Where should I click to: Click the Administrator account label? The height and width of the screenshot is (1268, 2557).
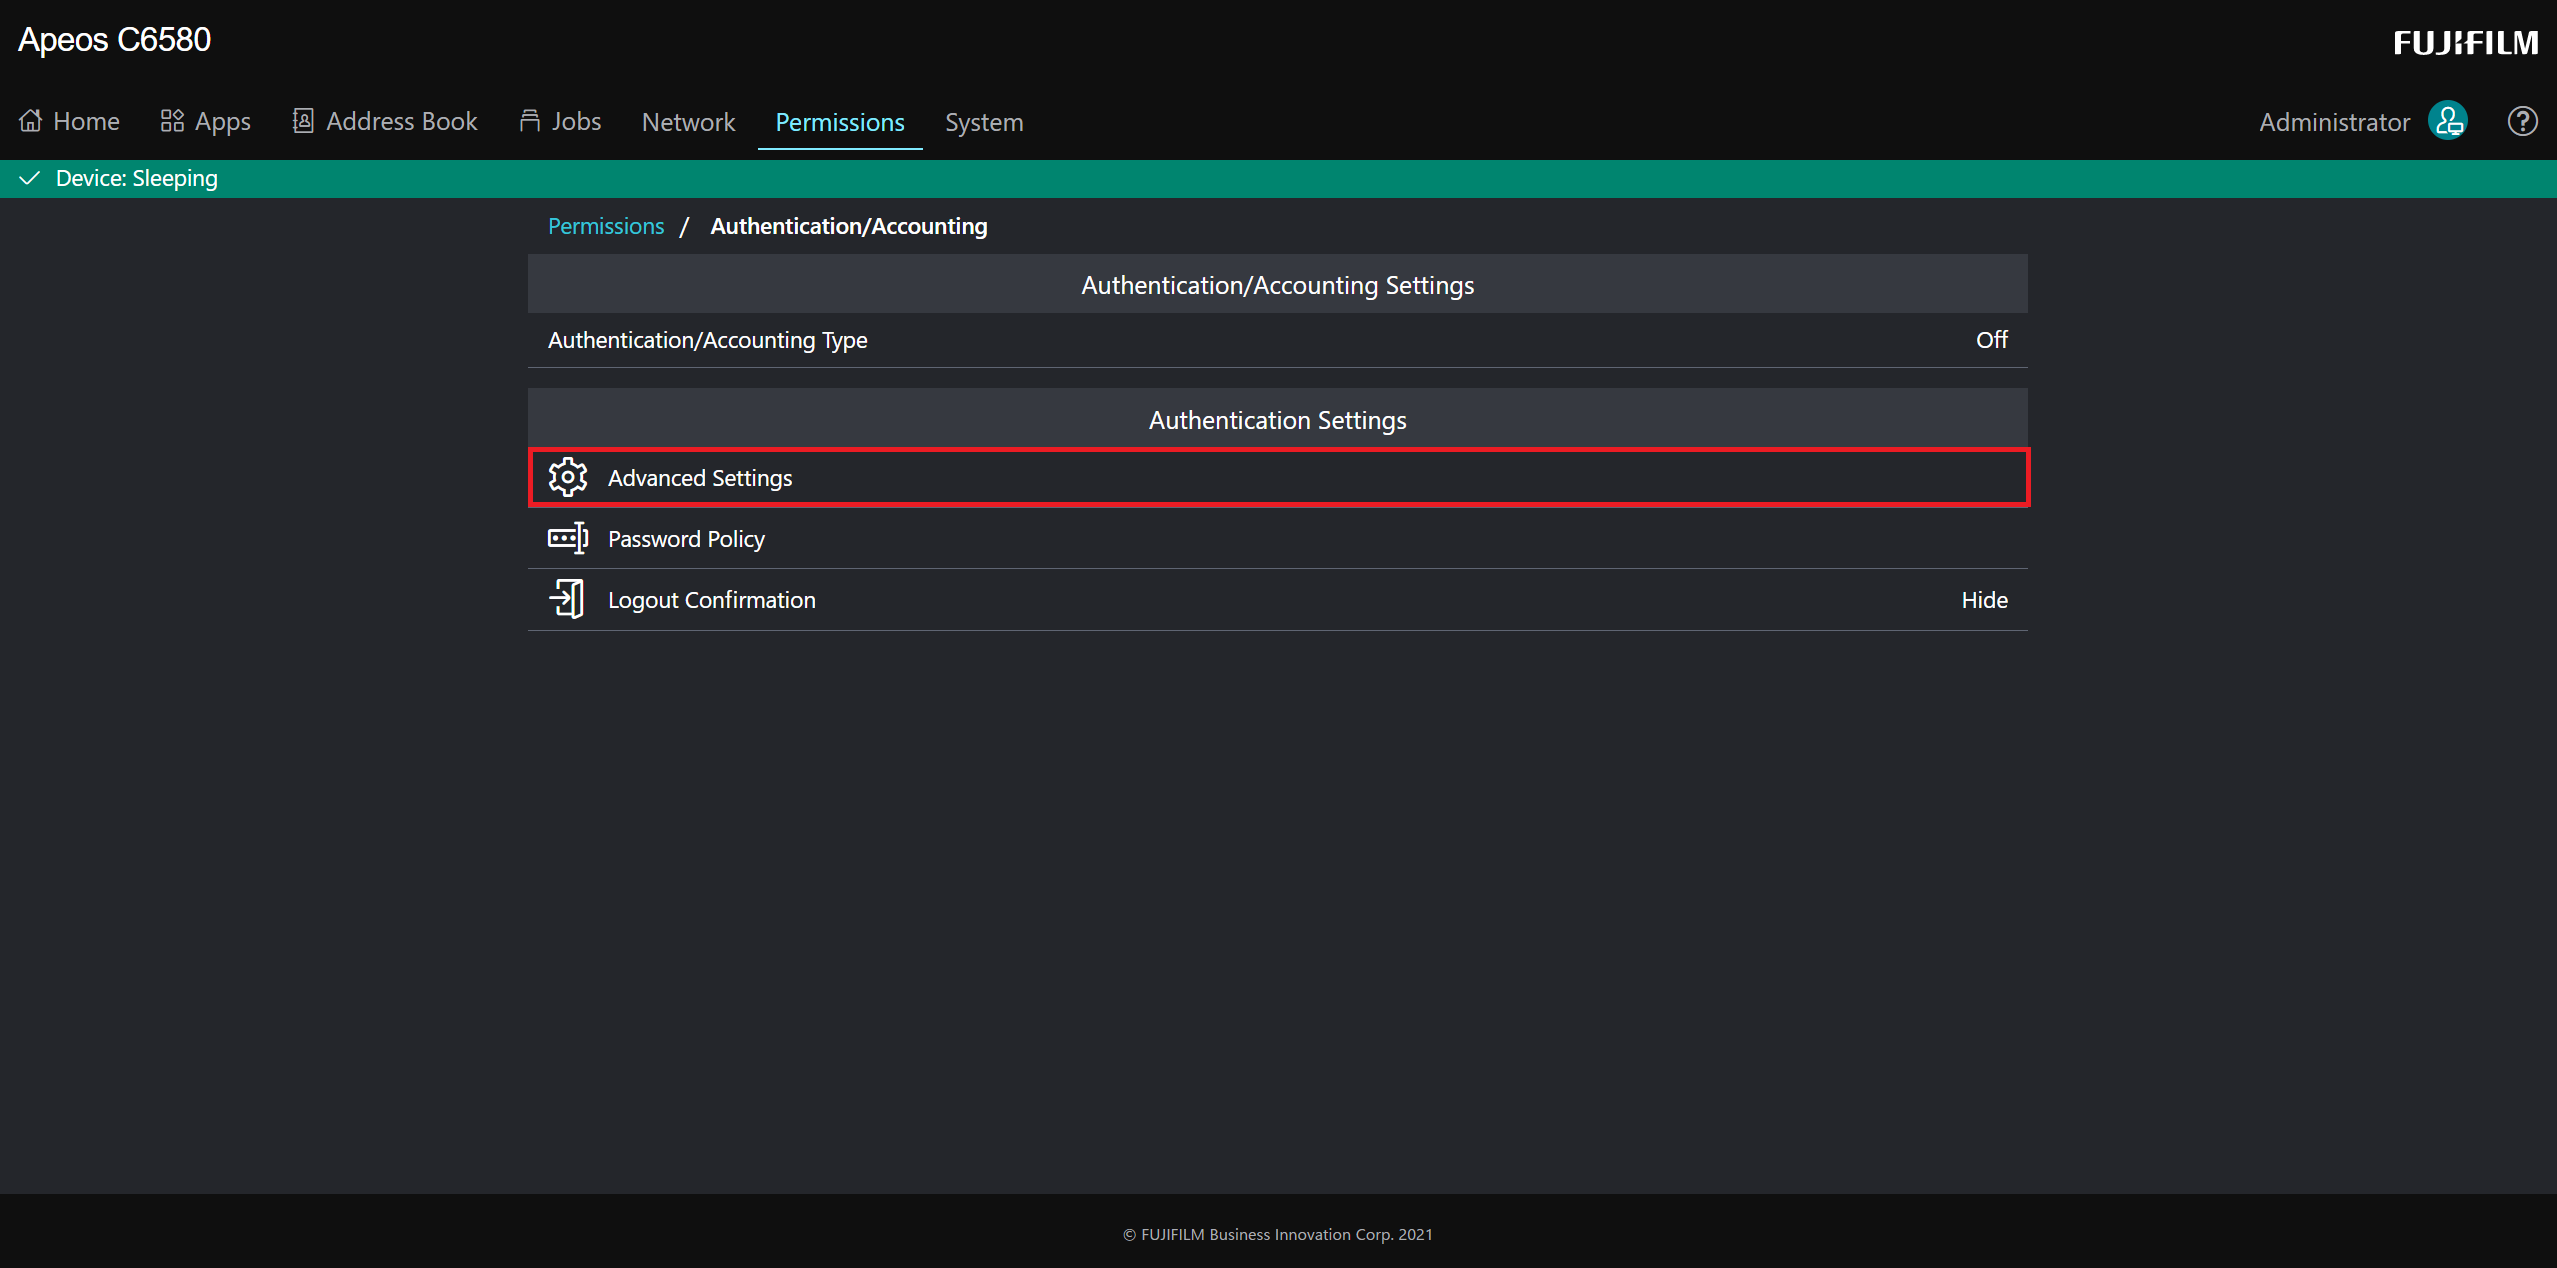point(2334,122)
